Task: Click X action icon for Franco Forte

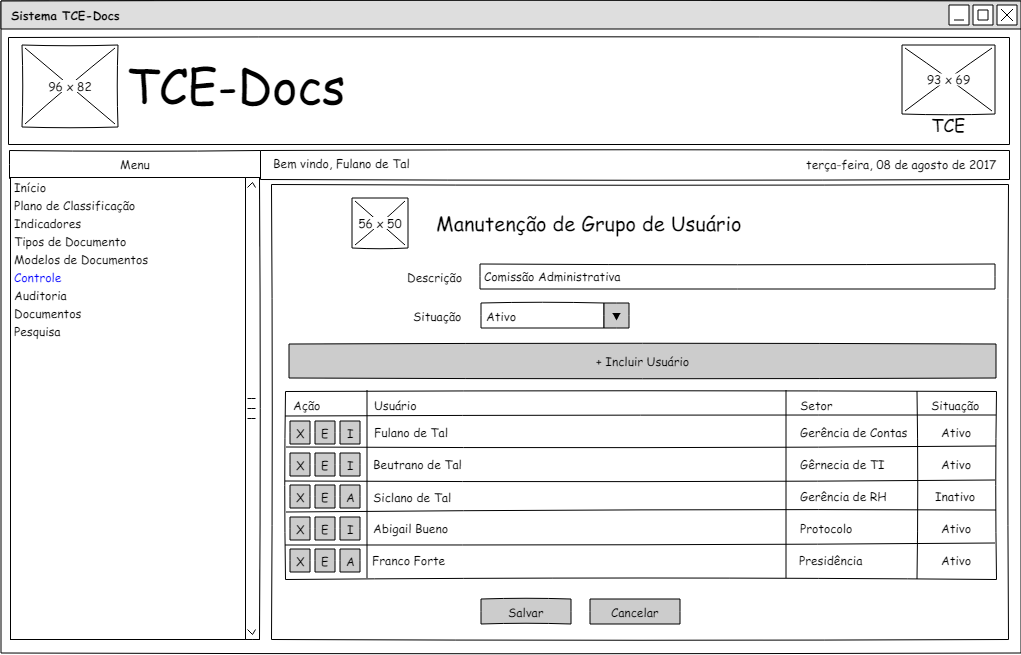Action: pyautogui.click(x=300, y=561)
